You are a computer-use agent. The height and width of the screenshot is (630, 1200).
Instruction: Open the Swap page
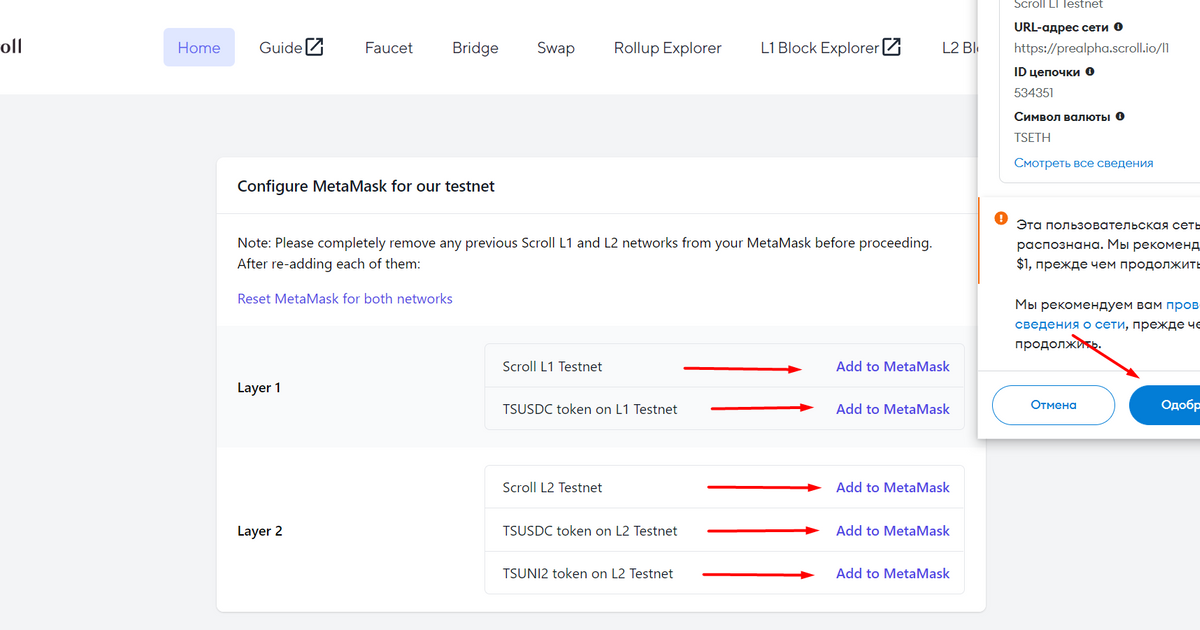point(556,47)
